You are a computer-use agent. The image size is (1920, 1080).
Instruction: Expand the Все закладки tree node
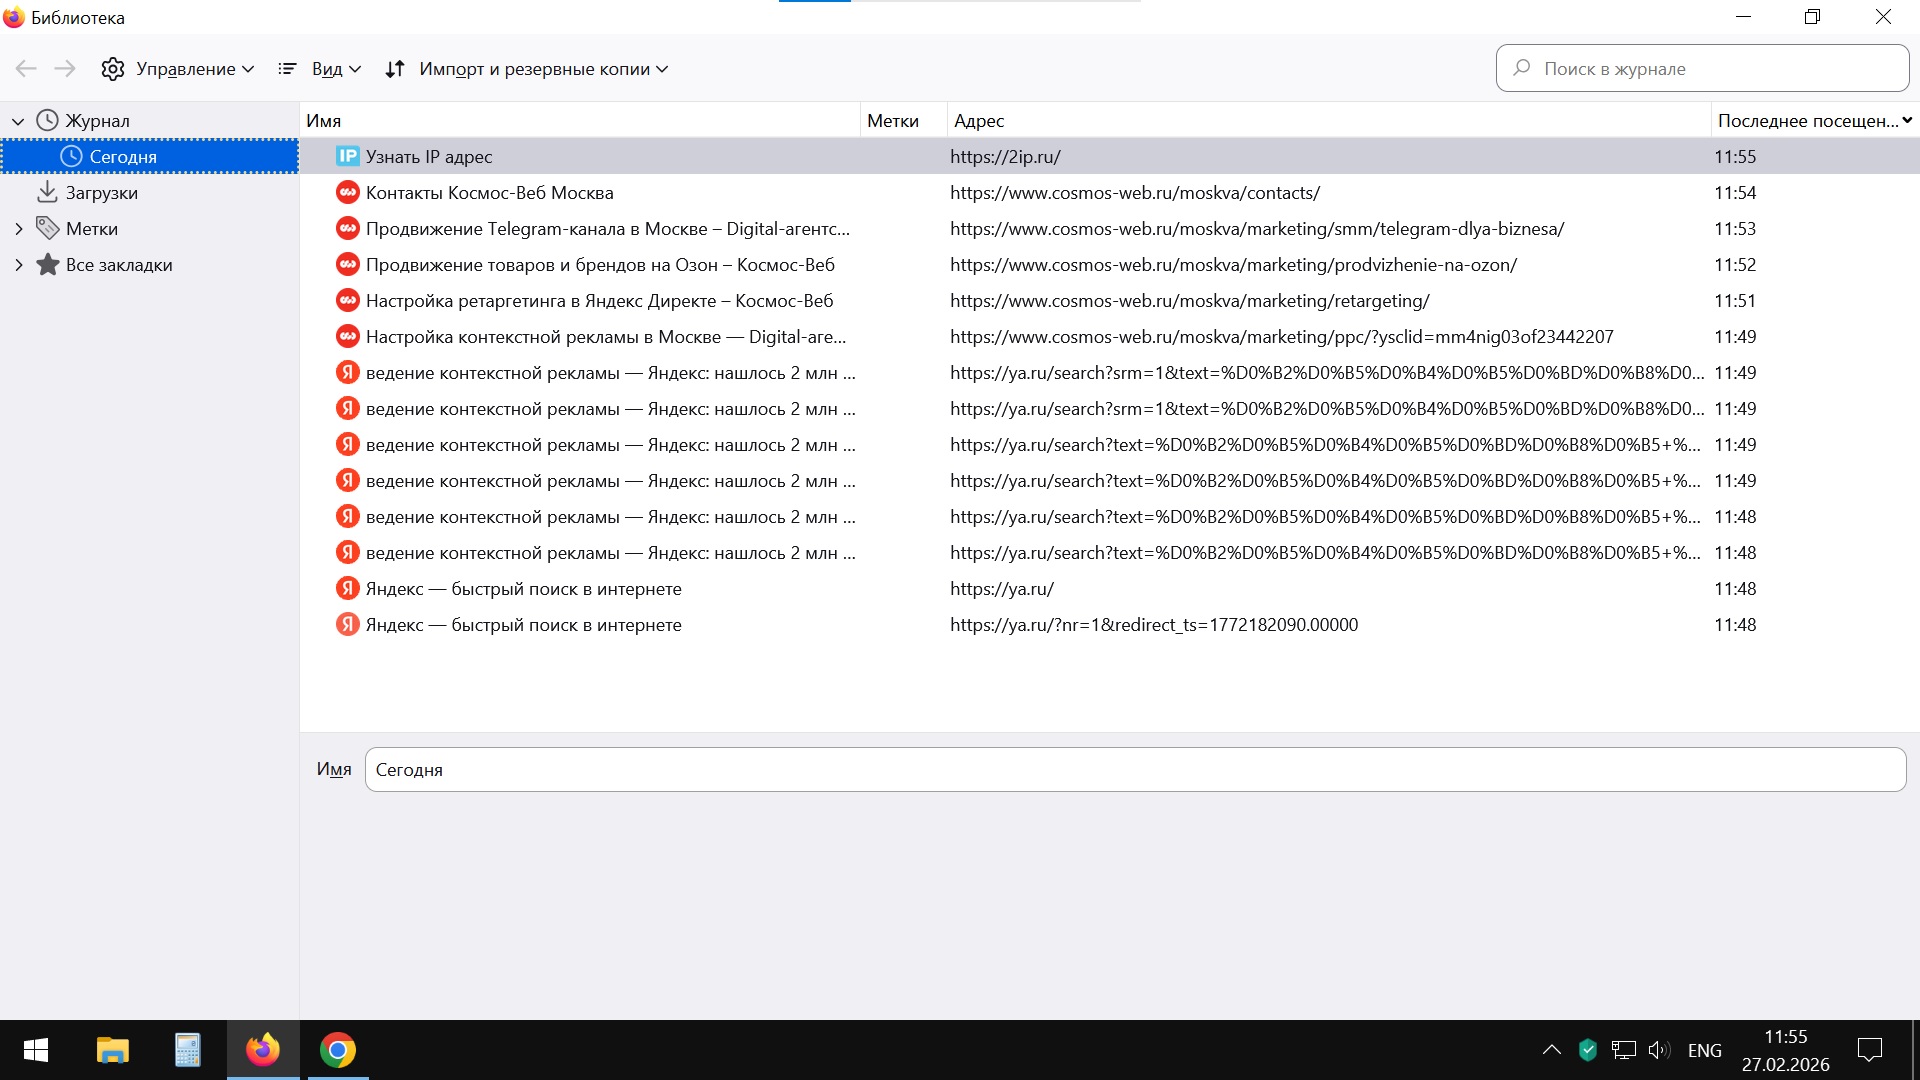click(x=18, y=265)
